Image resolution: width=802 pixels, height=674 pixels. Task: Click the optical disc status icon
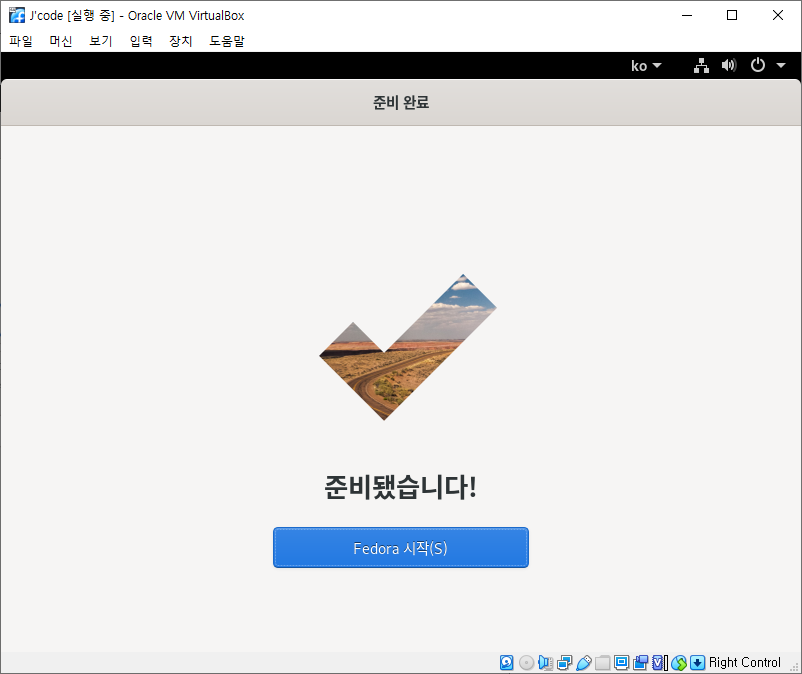526,663
